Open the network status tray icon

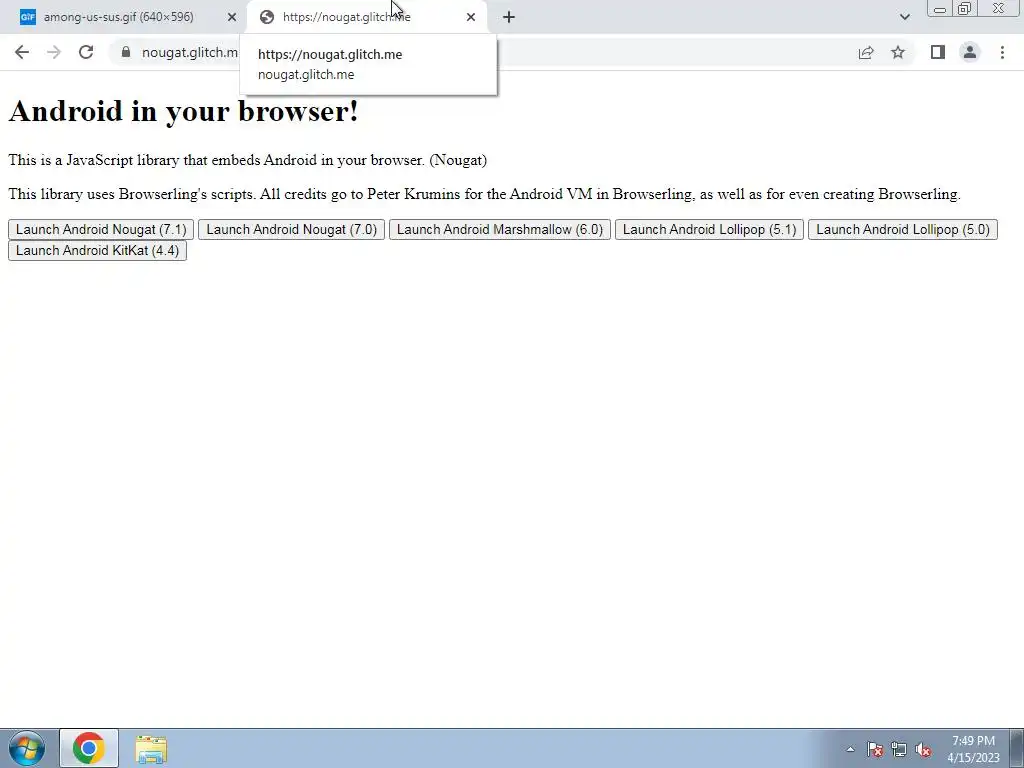tap(899, 749)
